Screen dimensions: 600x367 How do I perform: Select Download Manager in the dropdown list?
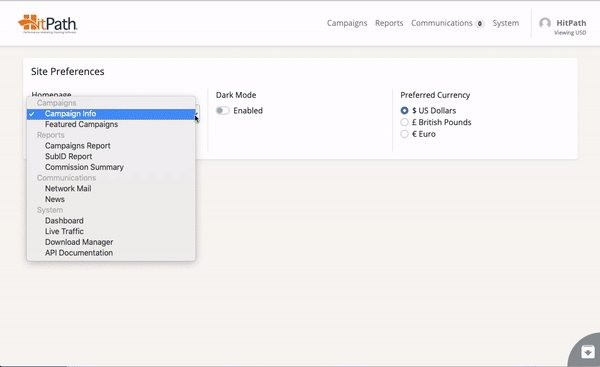(x=111, y=242)
